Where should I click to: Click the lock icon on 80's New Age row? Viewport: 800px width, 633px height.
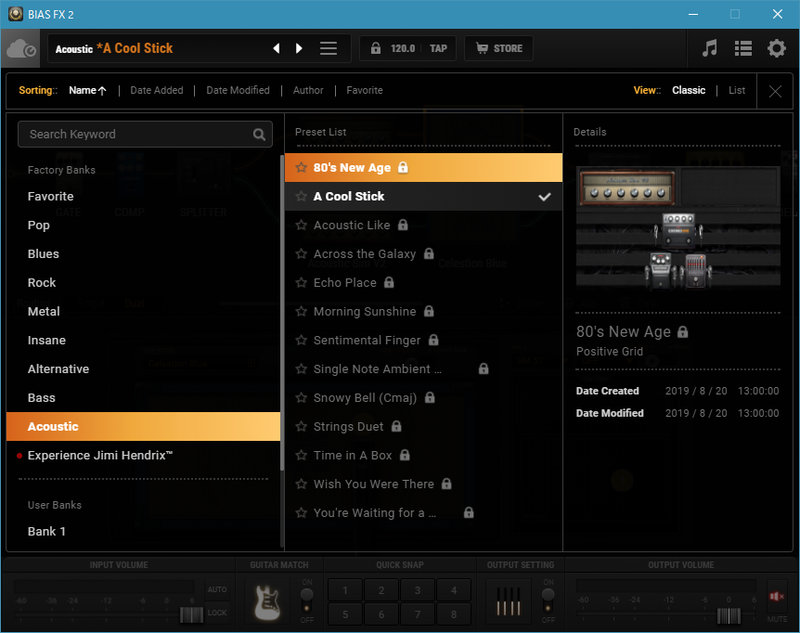point(403,167)
